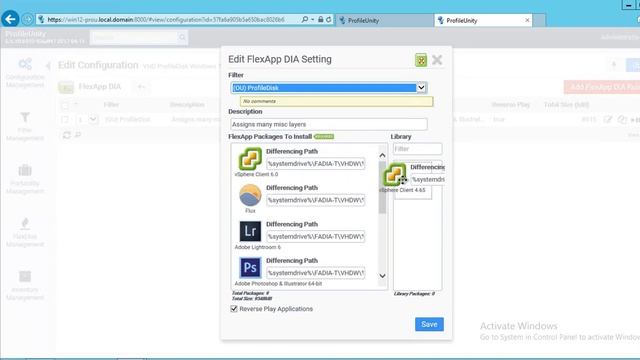Click the blue button at top right edge
Screen dimensions: 640x360
tap(633, 65)
